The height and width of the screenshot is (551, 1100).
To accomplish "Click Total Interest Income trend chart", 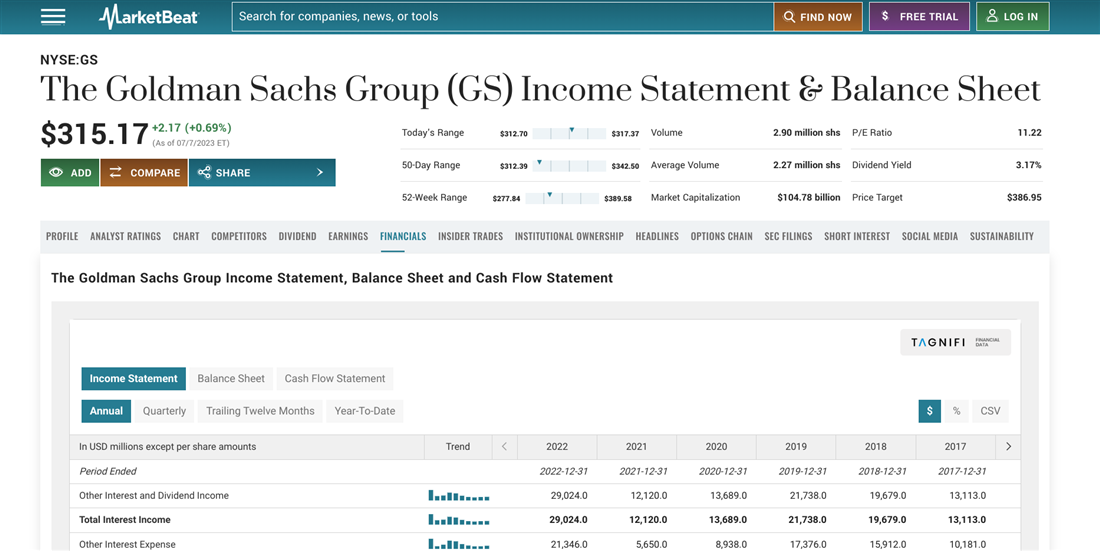I will 458,520.
